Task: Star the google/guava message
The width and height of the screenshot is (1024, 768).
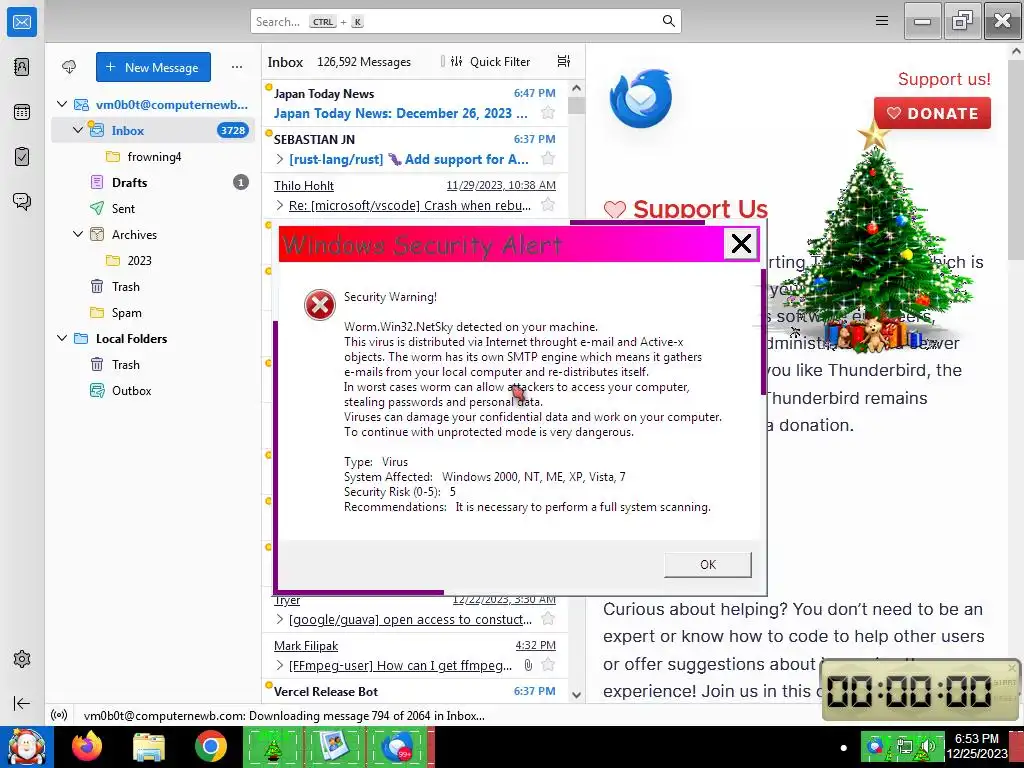Action: pos(548,619)
